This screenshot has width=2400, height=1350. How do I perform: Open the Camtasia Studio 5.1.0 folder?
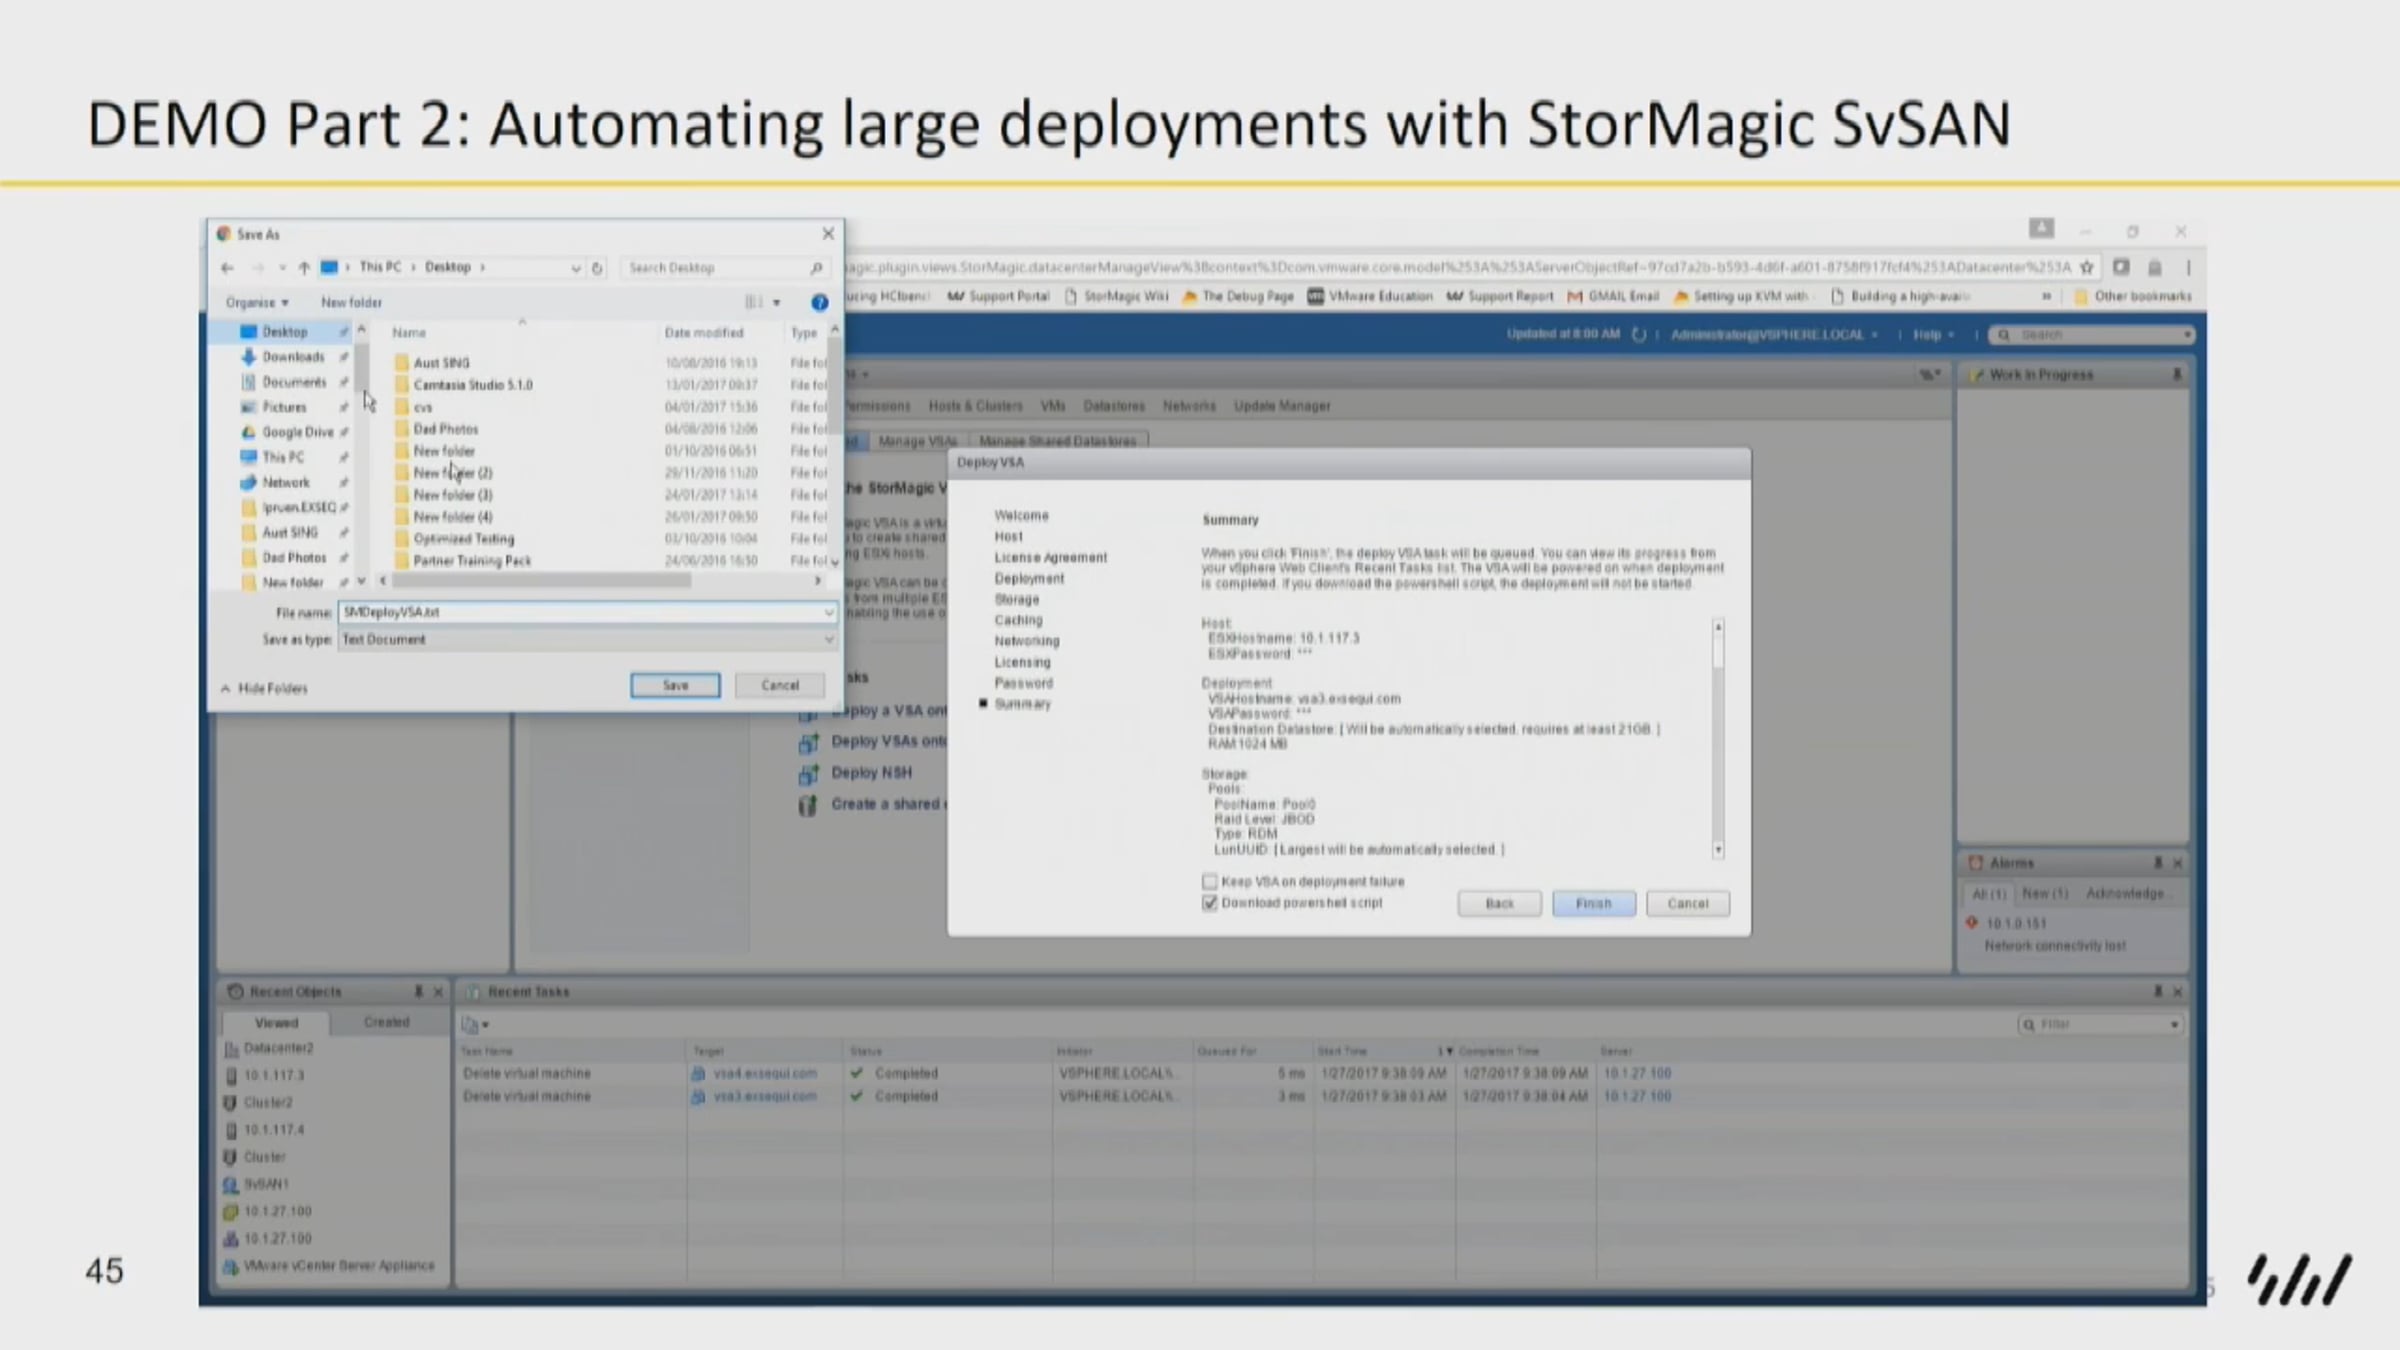[473, 385]
